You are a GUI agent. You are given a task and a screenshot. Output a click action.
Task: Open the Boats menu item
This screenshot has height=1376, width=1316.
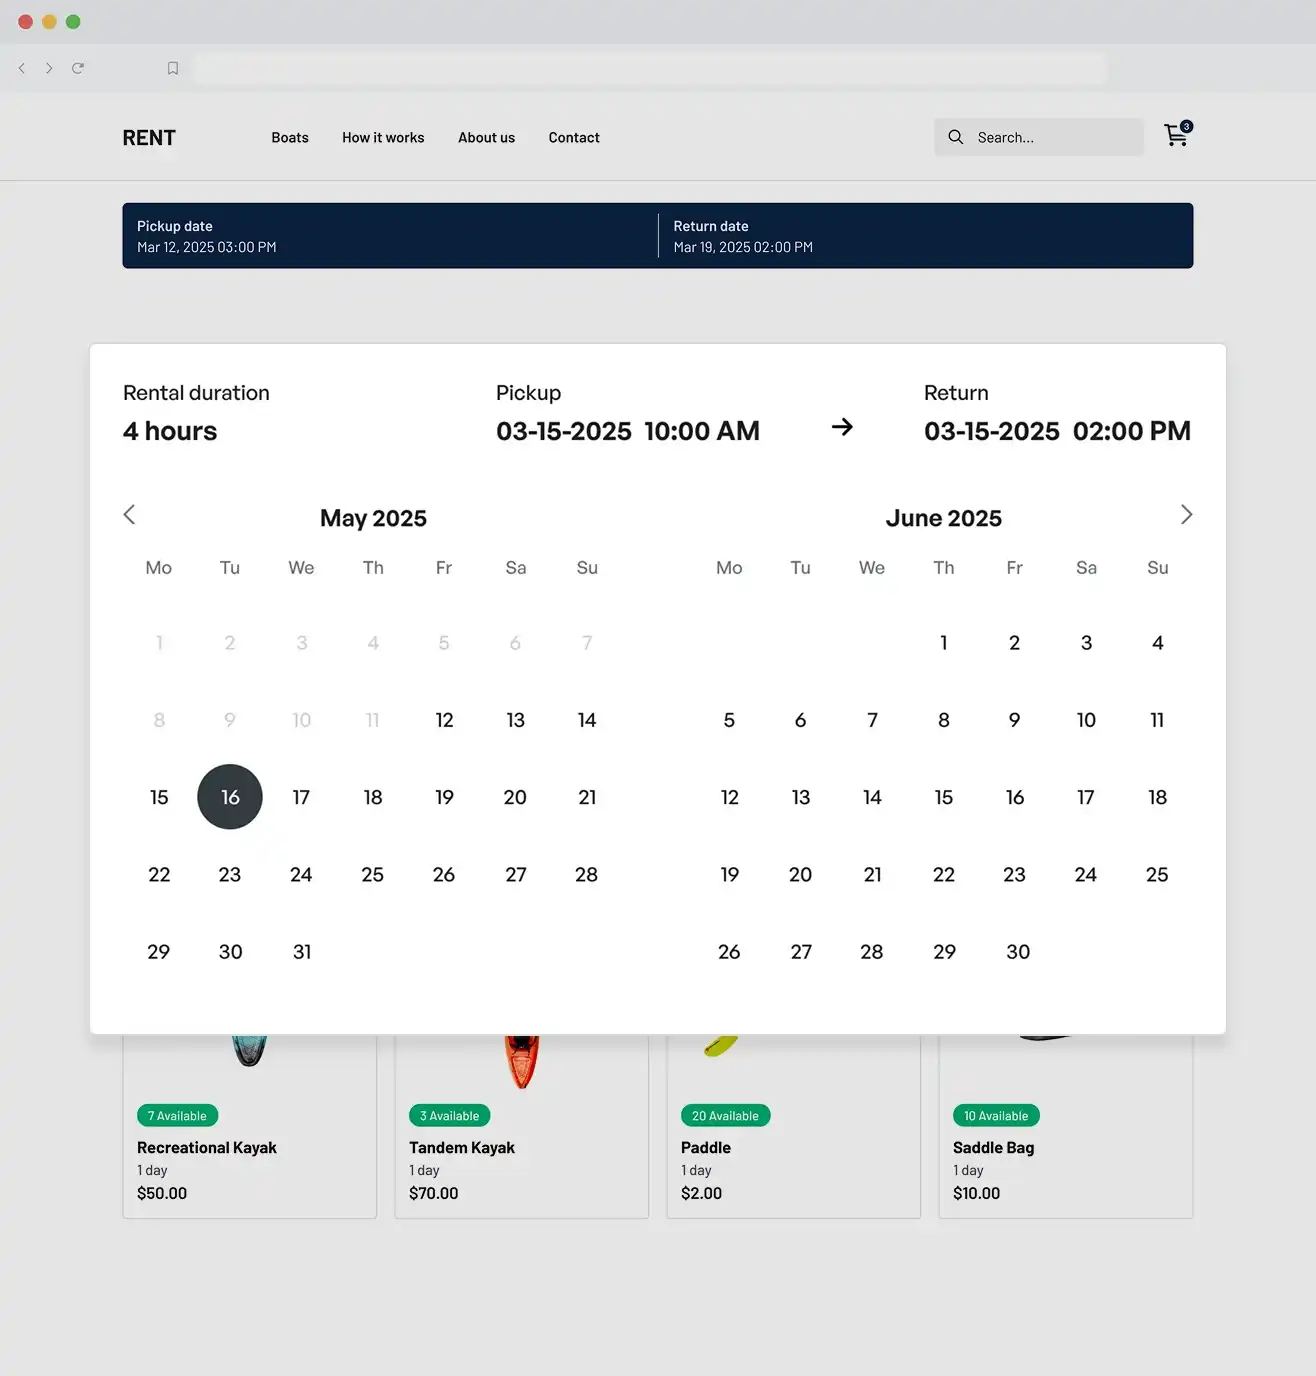point(290,138)
